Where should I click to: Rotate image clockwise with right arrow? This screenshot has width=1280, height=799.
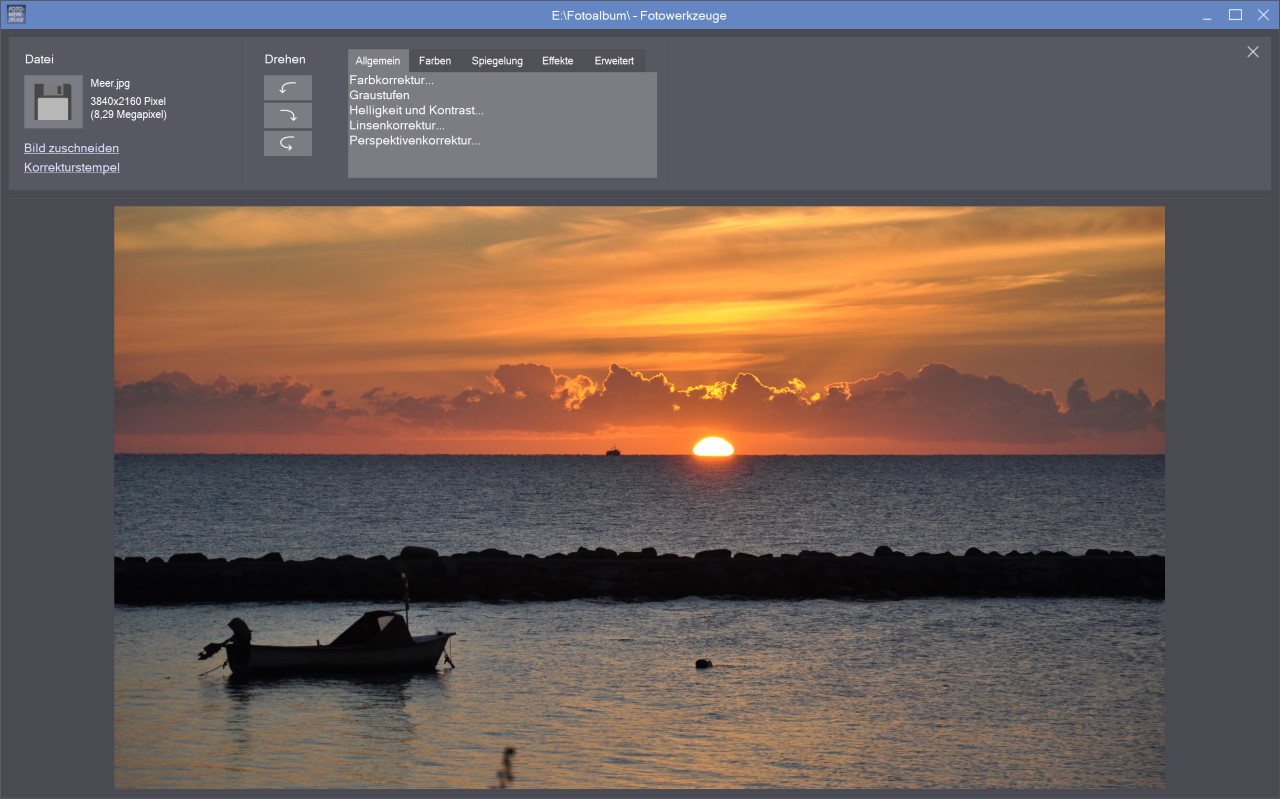(288, 116)
